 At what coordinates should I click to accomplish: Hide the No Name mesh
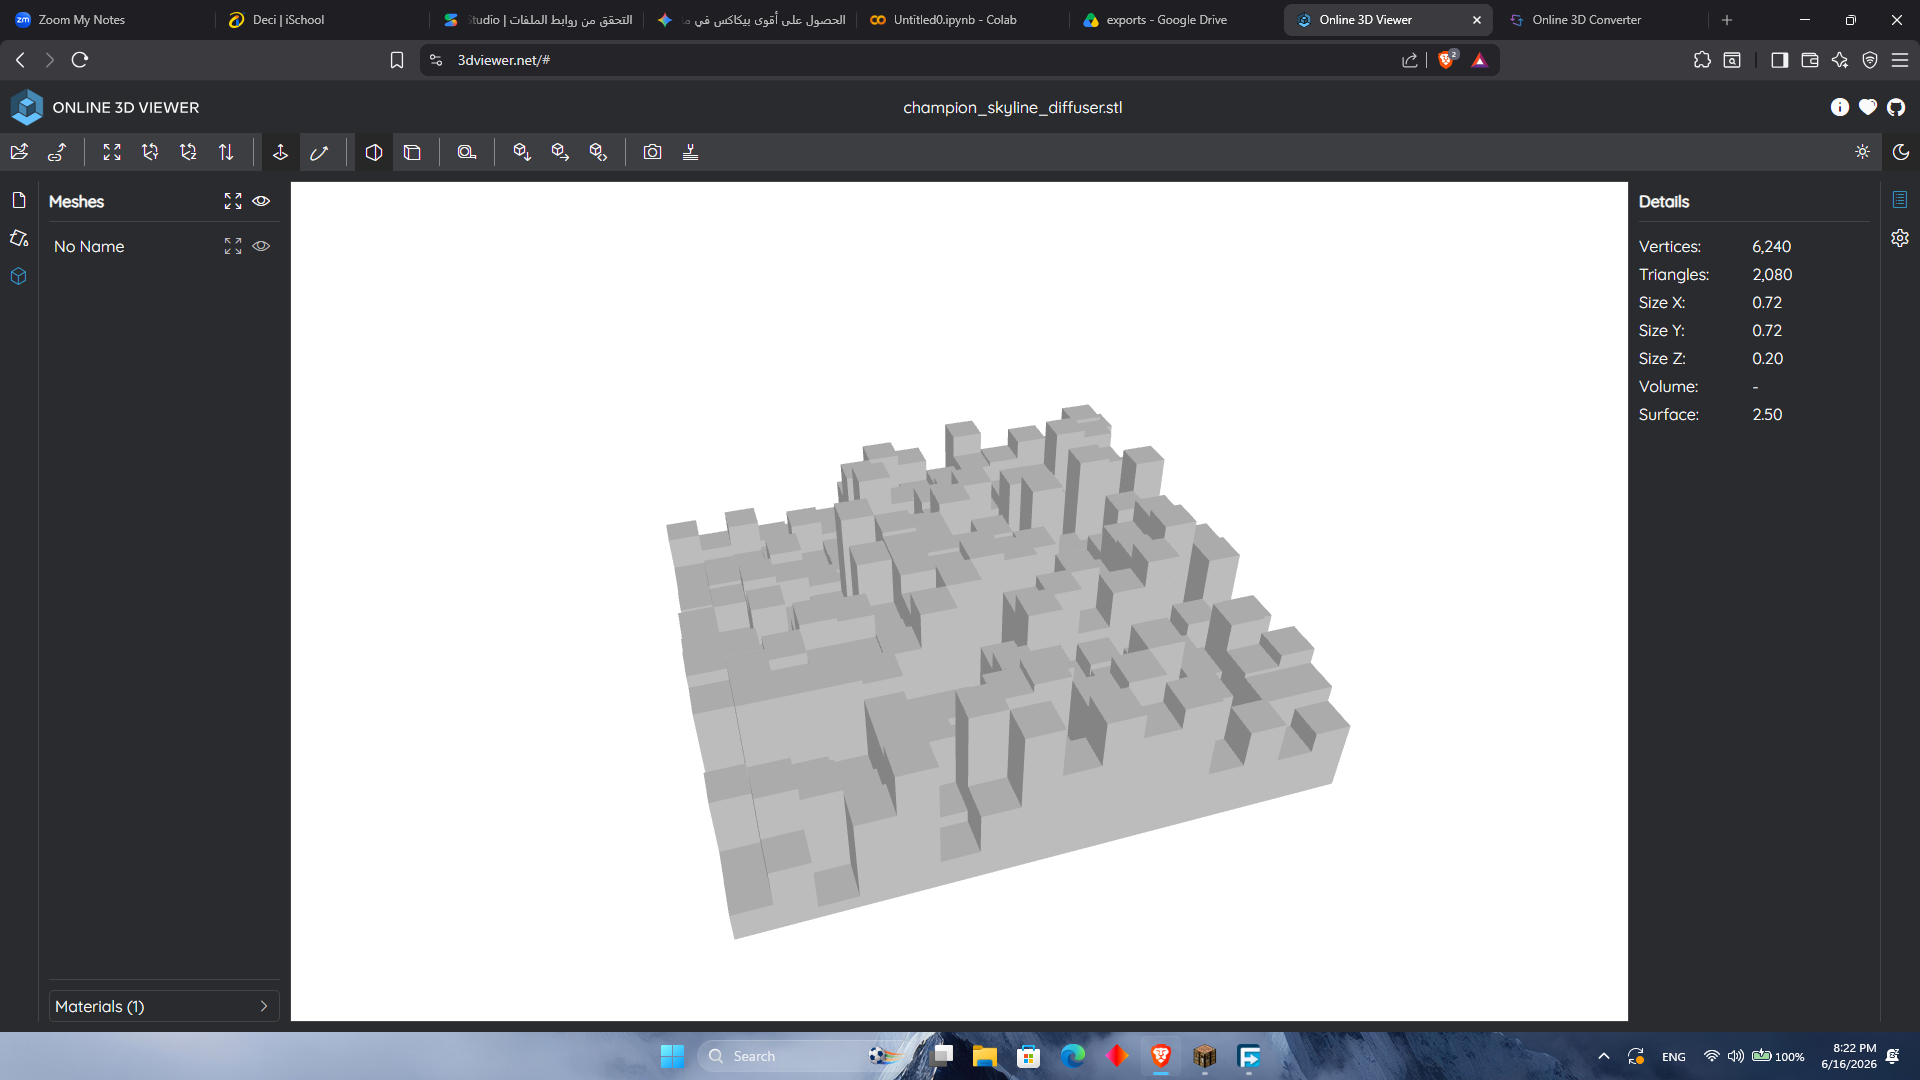(x=261, y=246)
